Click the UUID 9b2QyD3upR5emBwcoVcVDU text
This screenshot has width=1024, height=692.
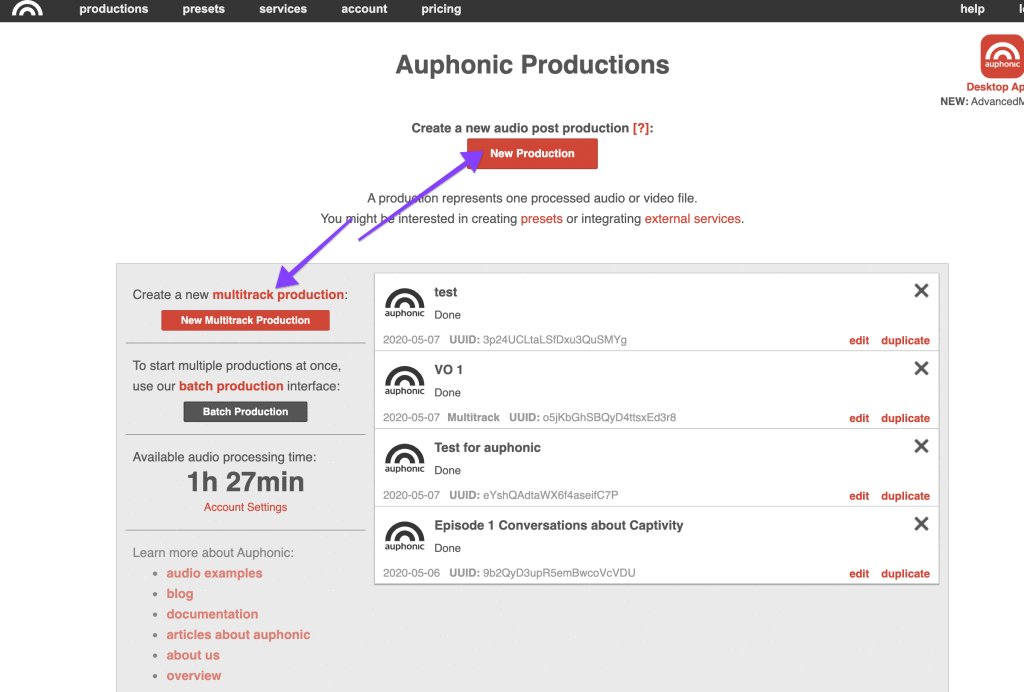[x=559, y=573]
